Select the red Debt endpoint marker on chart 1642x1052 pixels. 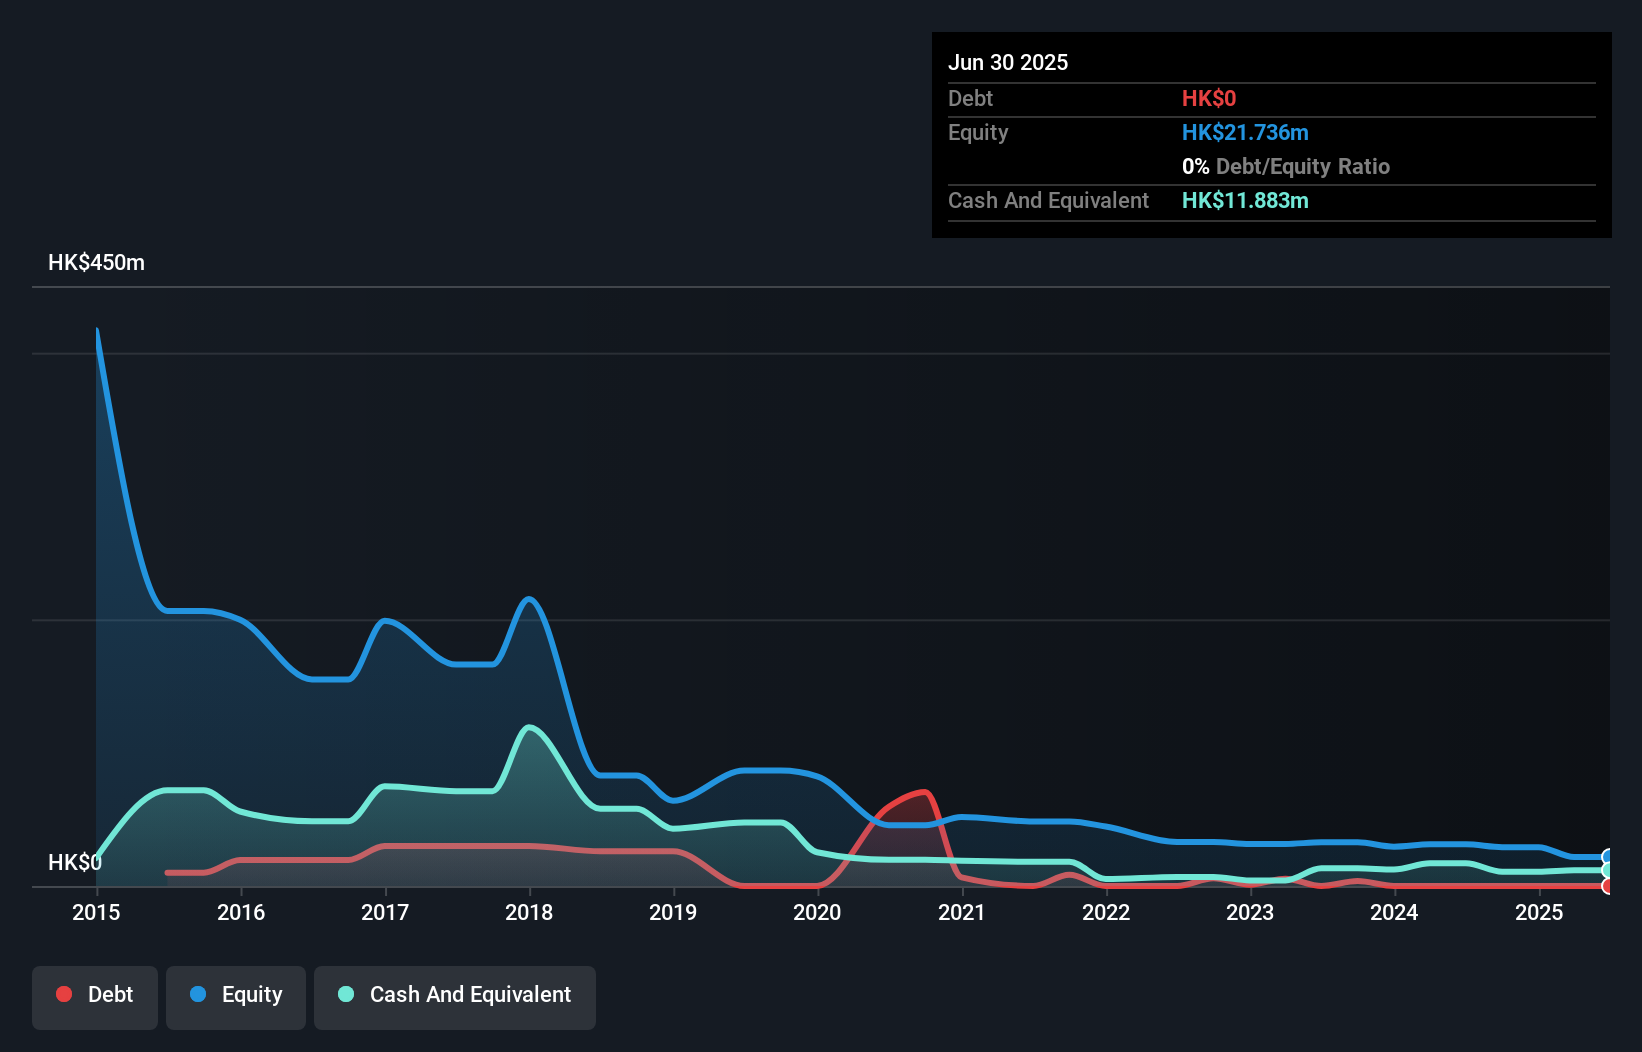click(x=1606, y=887)
